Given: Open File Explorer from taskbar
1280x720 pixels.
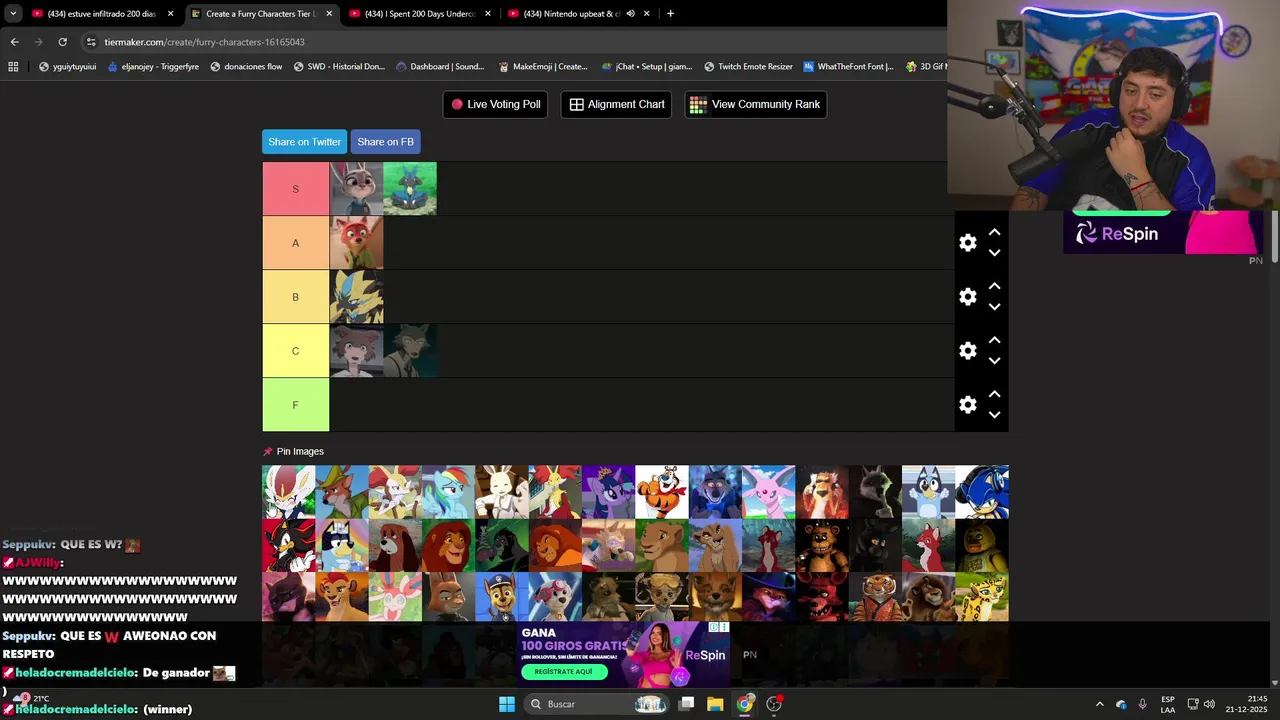Looking at the screenshot, I should tap(715, 704).
